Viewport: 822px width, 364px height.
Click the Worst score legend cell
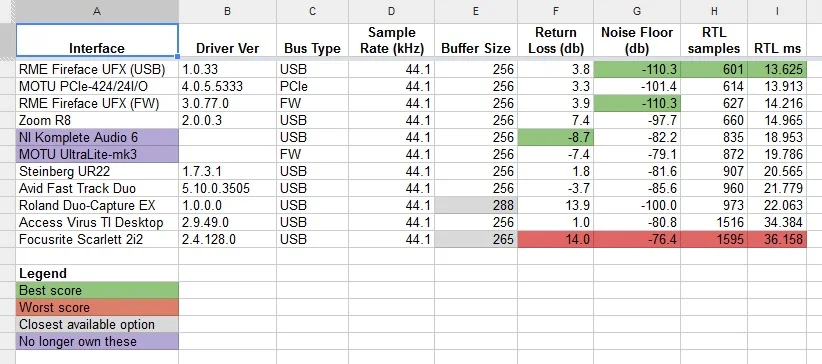pos(97,307)
